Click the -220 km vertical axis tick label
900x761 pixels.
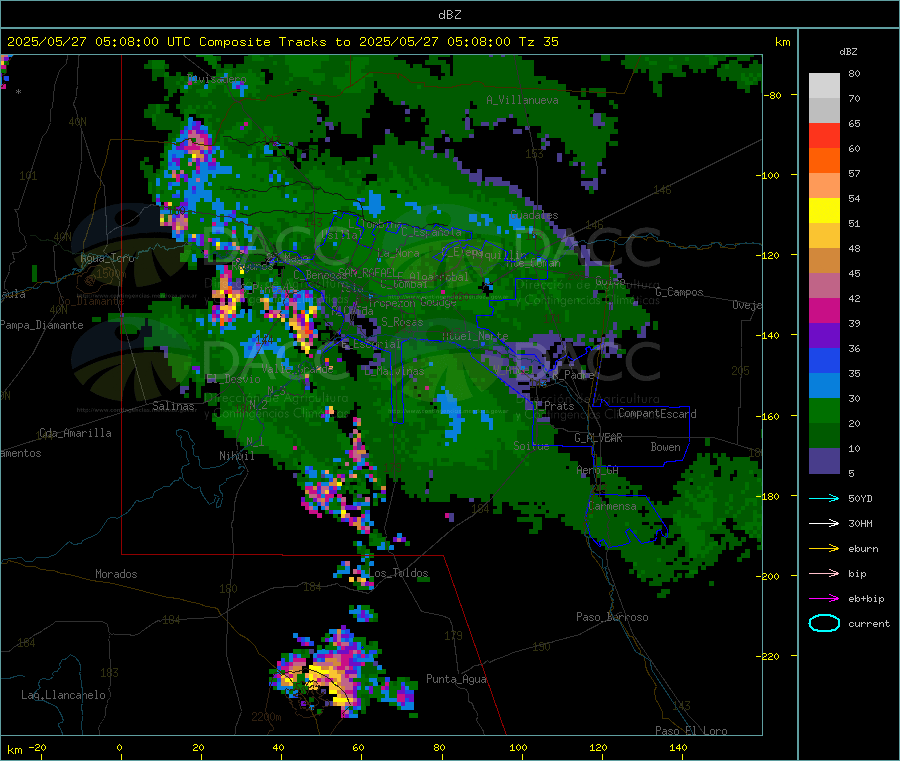click(770, 656)
